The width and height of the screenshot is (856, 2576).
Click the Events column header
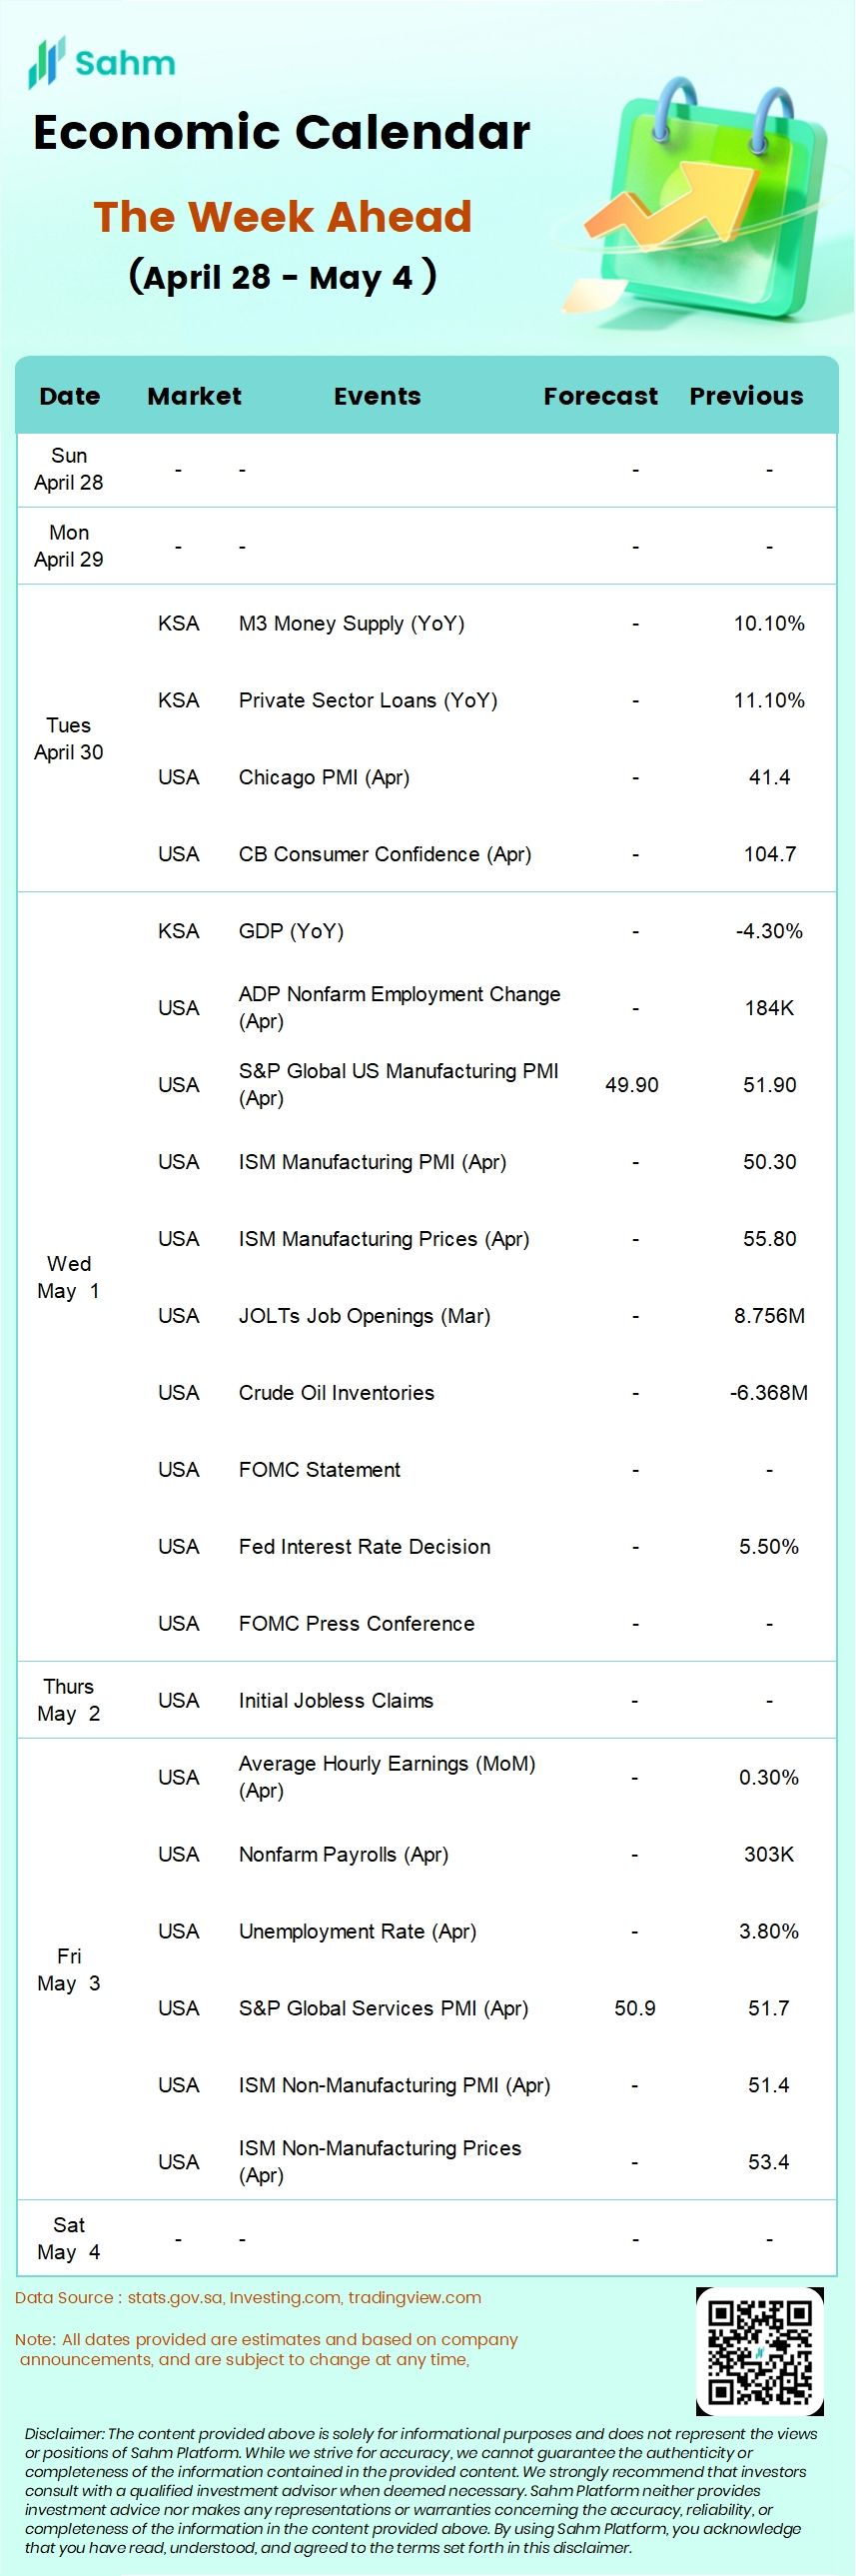377,396
